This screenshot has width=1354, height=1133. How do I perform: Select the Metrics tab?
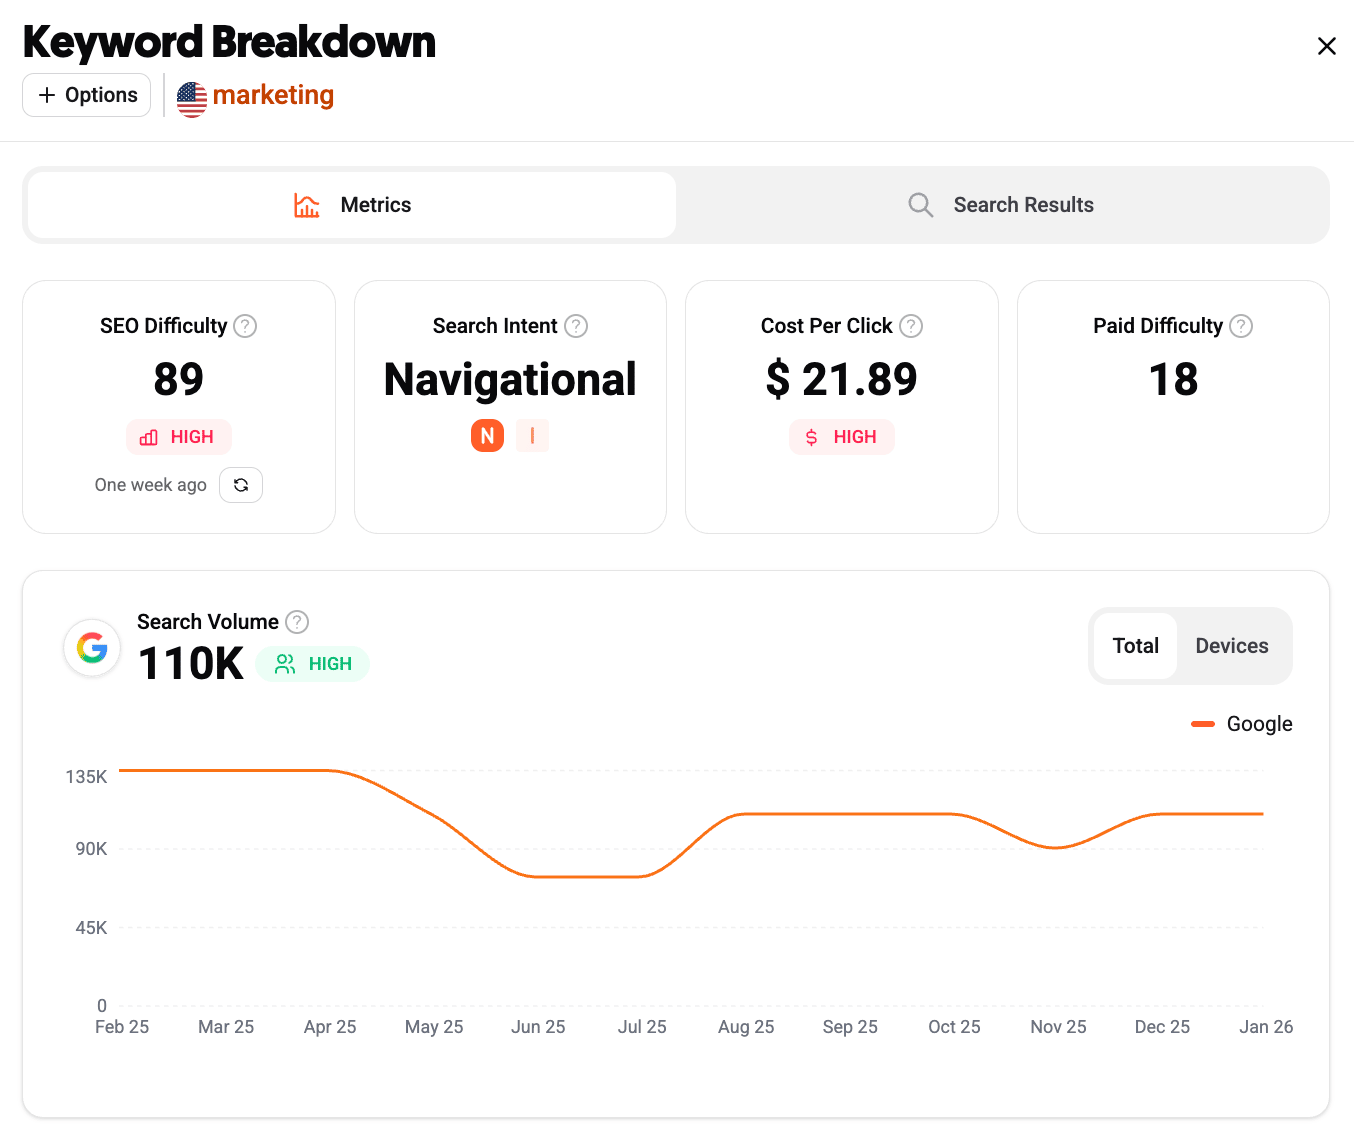pos(352,205)
